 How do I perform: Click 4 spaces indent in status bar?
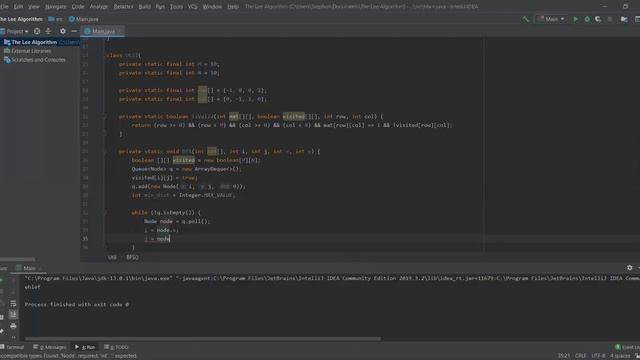coord(620,356)
